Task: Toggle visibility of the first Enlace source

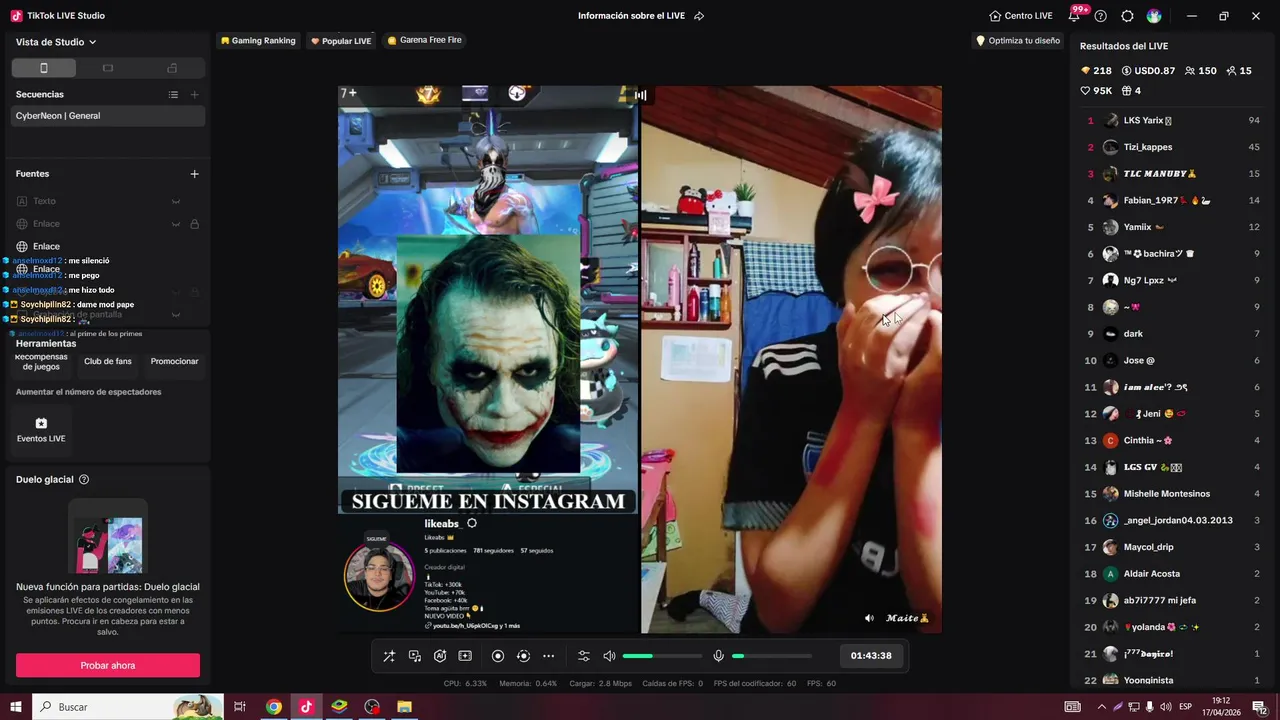Action: [x=176, y=224]
